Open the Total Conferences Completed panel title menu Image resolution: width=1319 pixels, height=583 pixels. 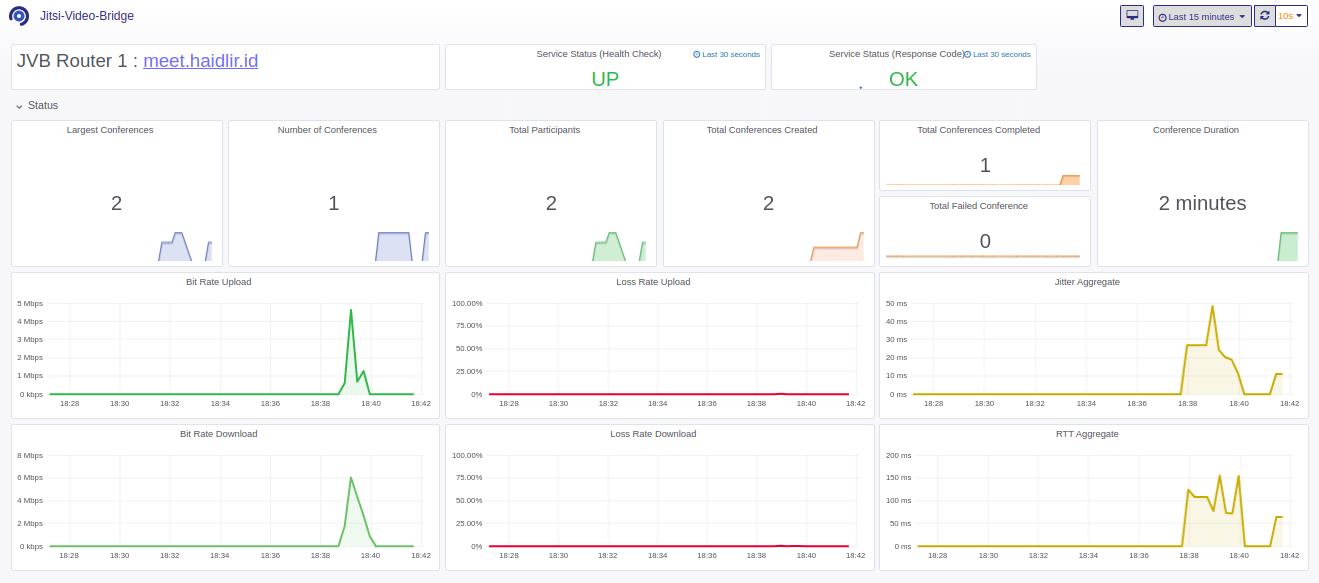pyautogui.click(x=979, y=130)
